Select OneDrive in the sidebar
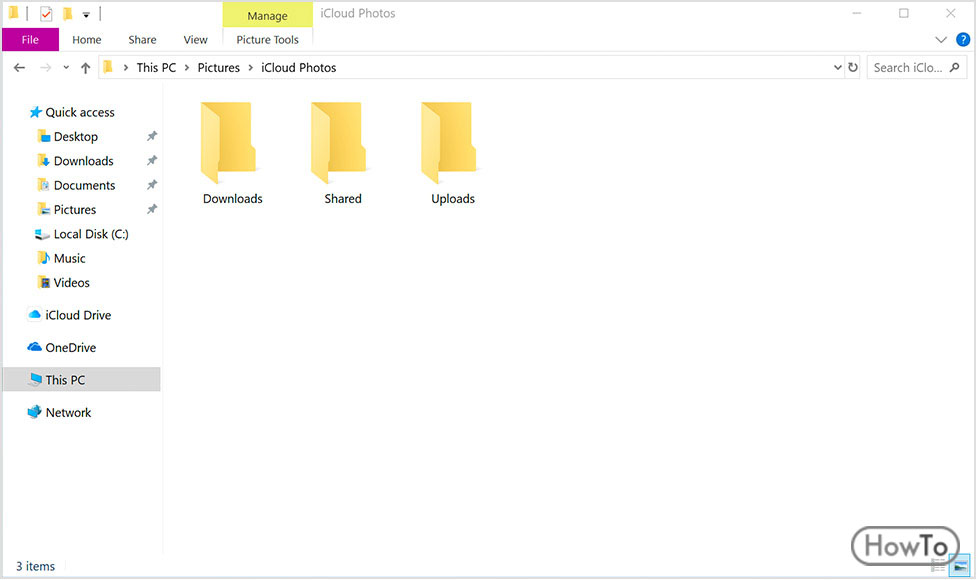The width and height of the screenshot is (976, 580). pos(62,348)
